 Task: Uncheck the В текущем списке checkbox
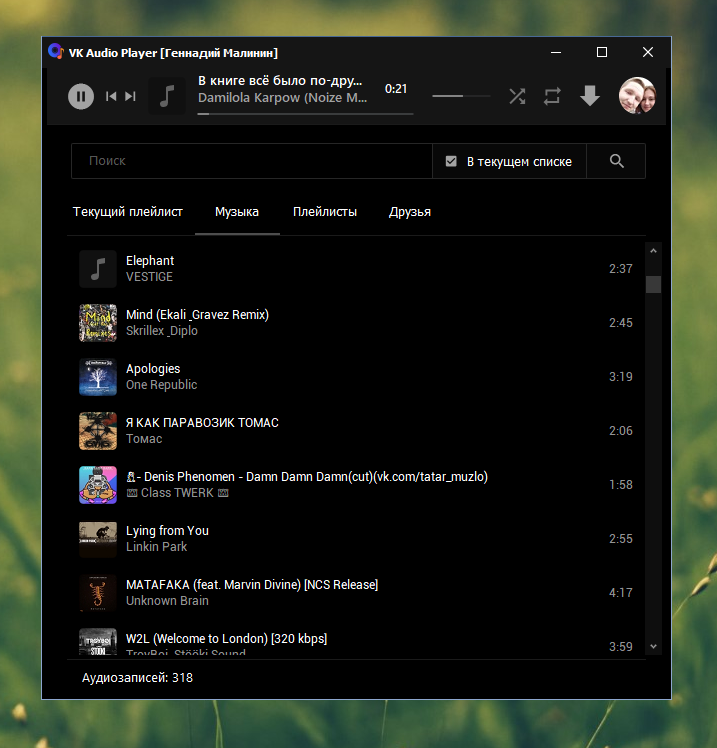451,161
